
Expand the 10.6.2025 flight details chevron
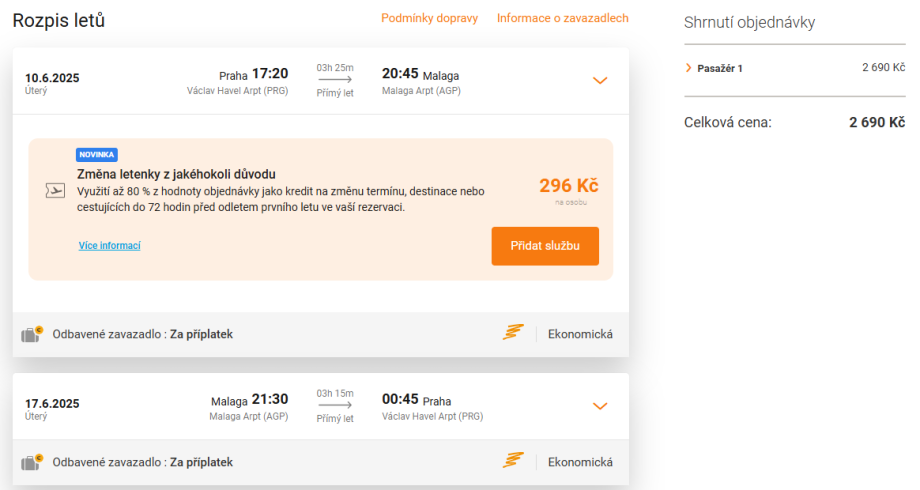click(x=600, y=80)
